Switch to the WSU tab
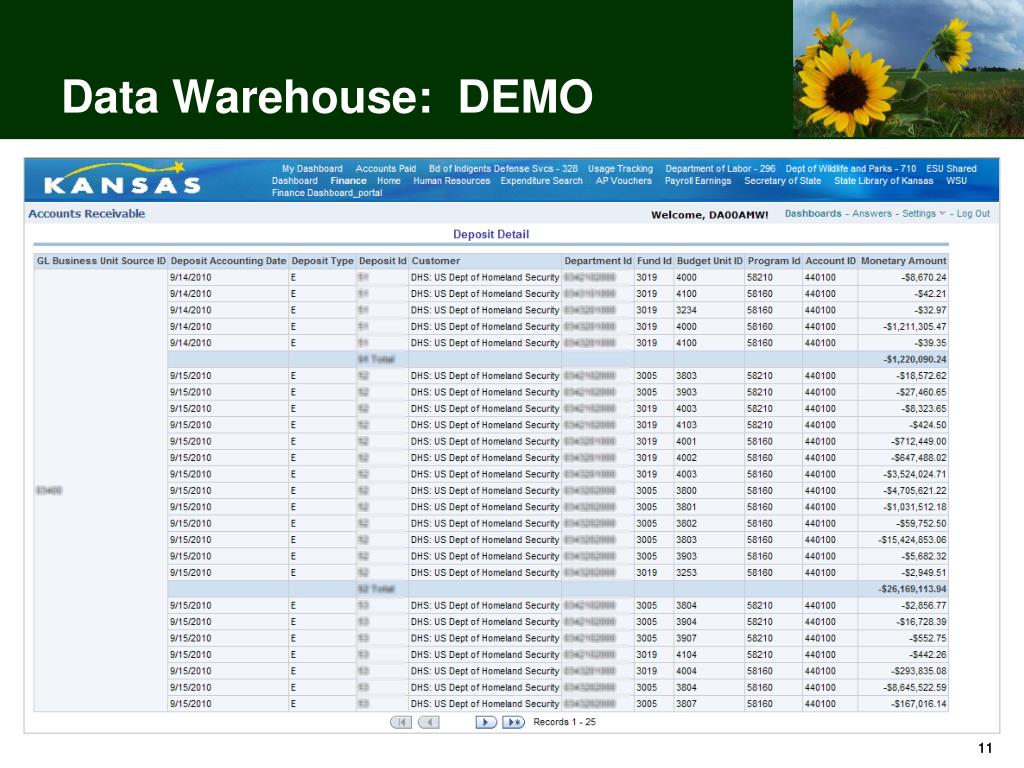1024x768 pixels. point(956,181)
